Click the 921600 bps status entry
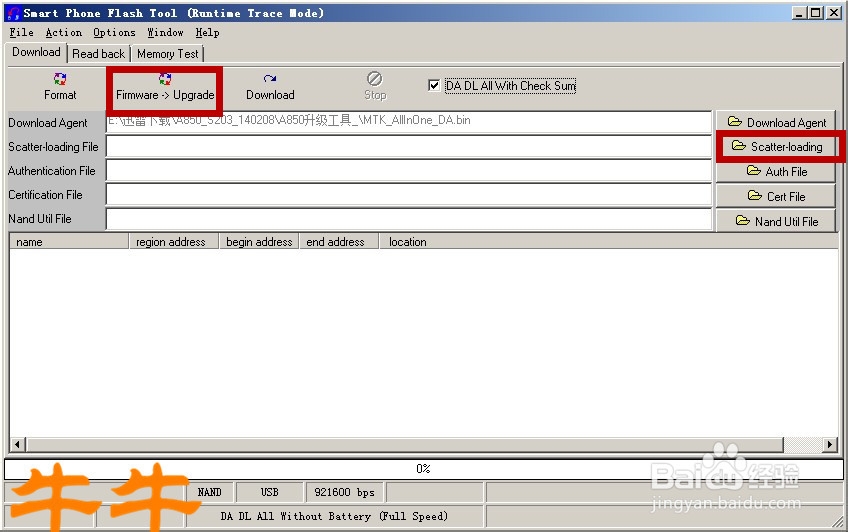This screenshot has width=848, height=532. pos(344,492)
